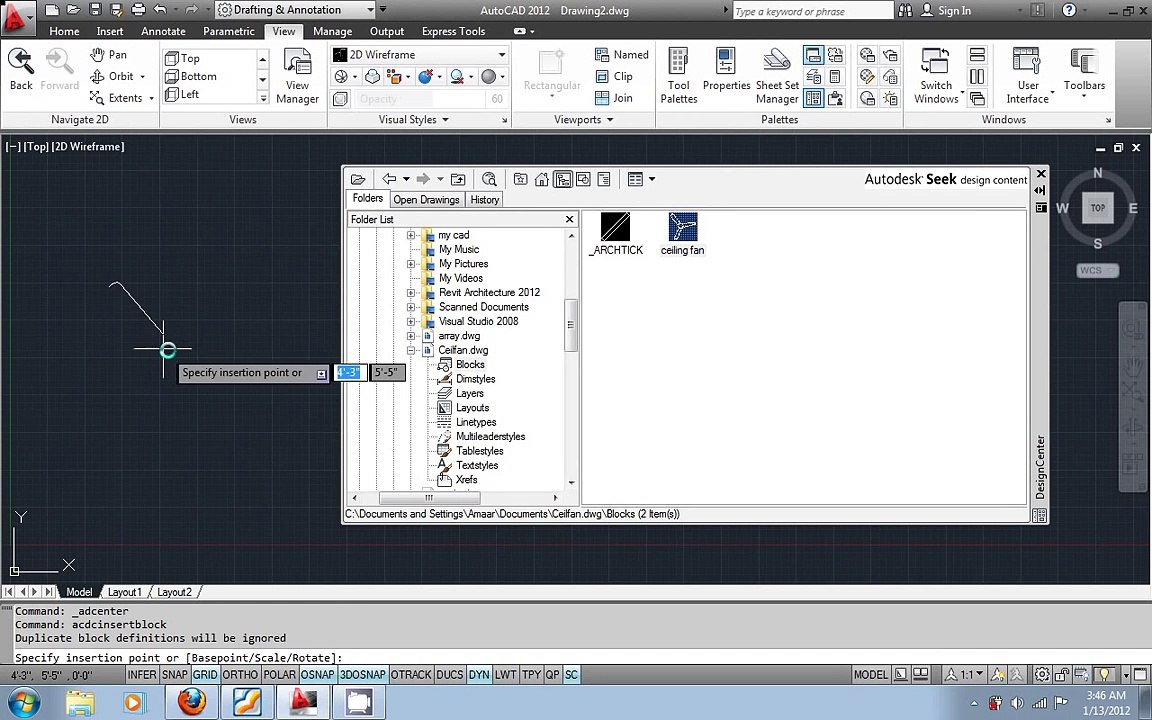This screenshot has width=1152, height=720.
Task: Select the Left view
Action: click(x=190, y=94)
